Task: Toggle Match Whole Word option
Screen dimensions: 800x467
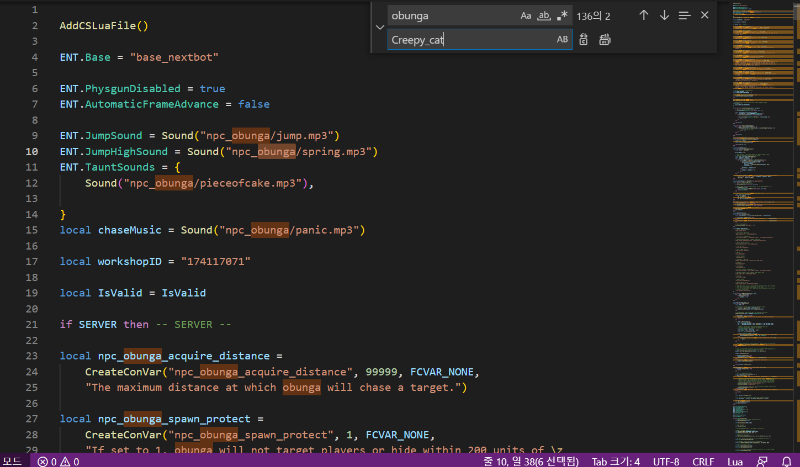Action: click(x=544, y=16)
